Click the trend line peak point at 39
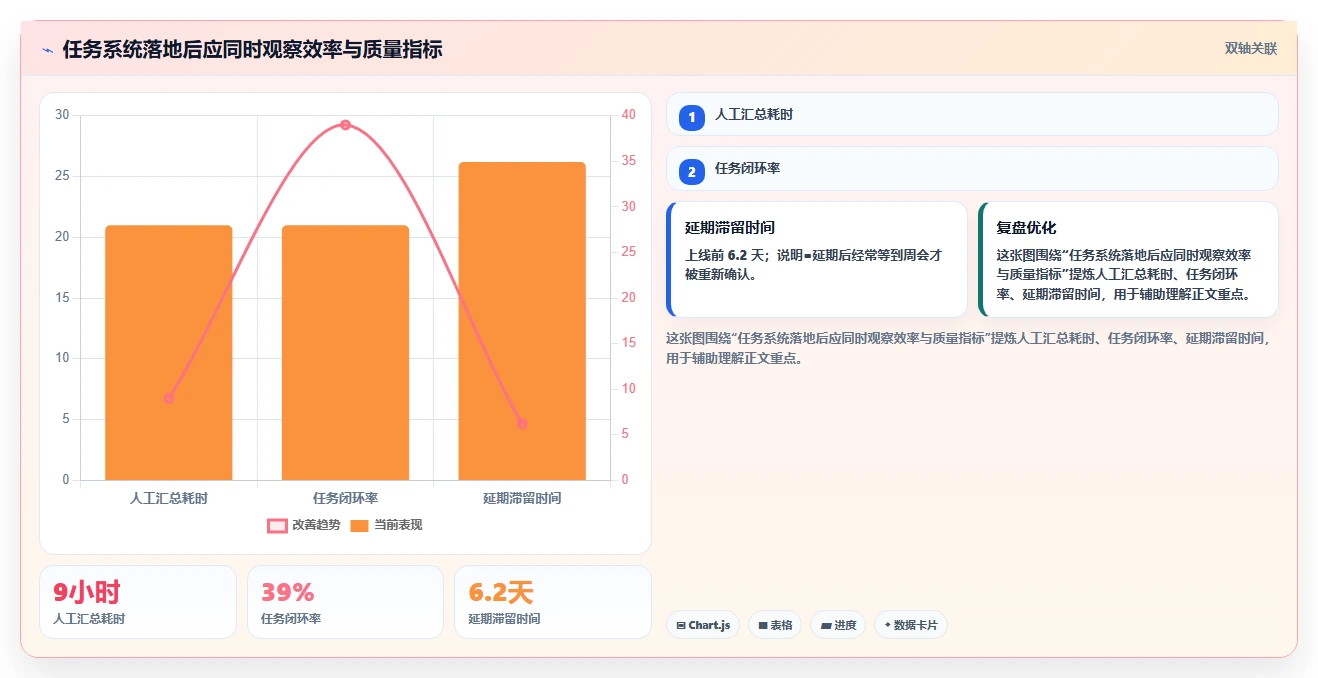 pyautogui.click(x=345, y=125)
